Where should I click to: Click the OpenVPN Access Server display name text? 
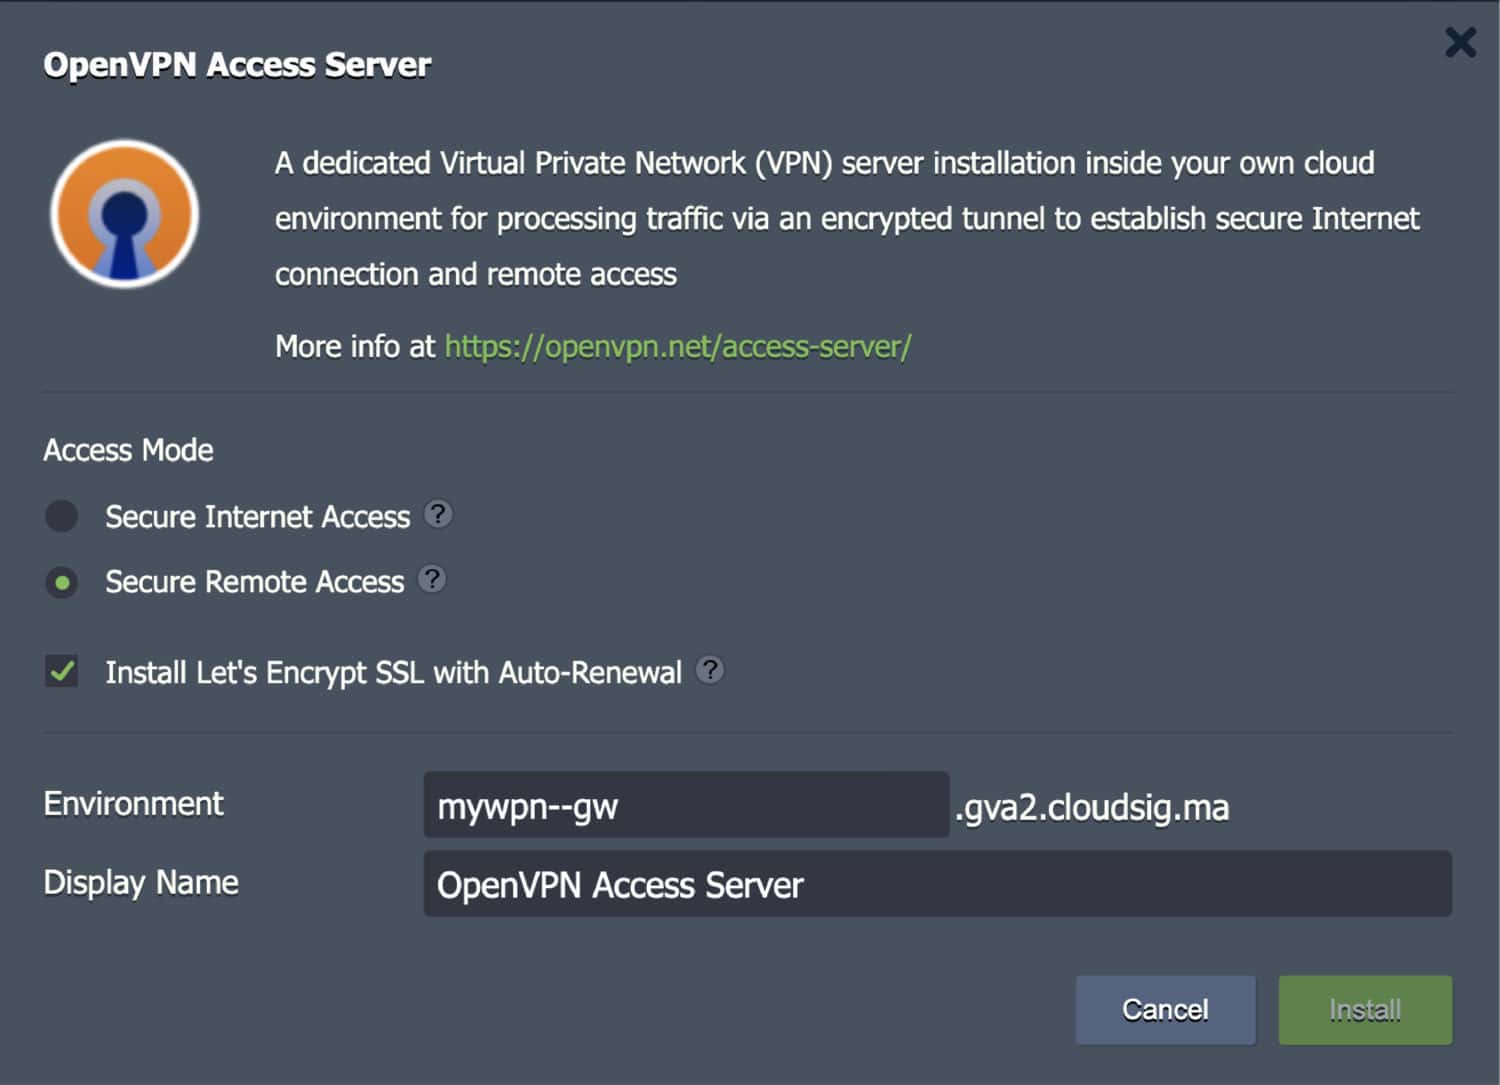coord(620,885)
